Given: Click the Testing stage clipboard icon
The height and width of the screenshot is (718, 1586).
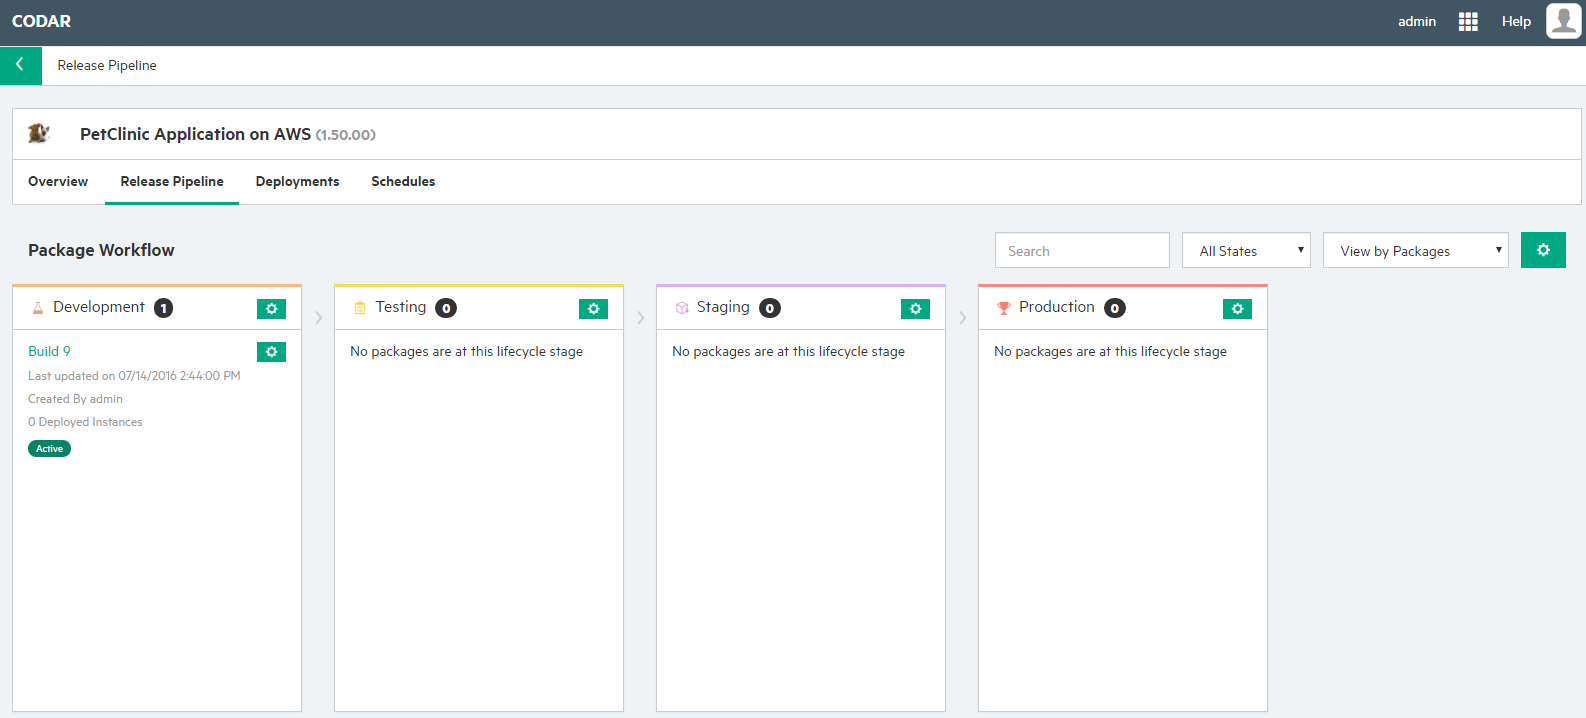Looking at the screenshot, I should point(360,308).
